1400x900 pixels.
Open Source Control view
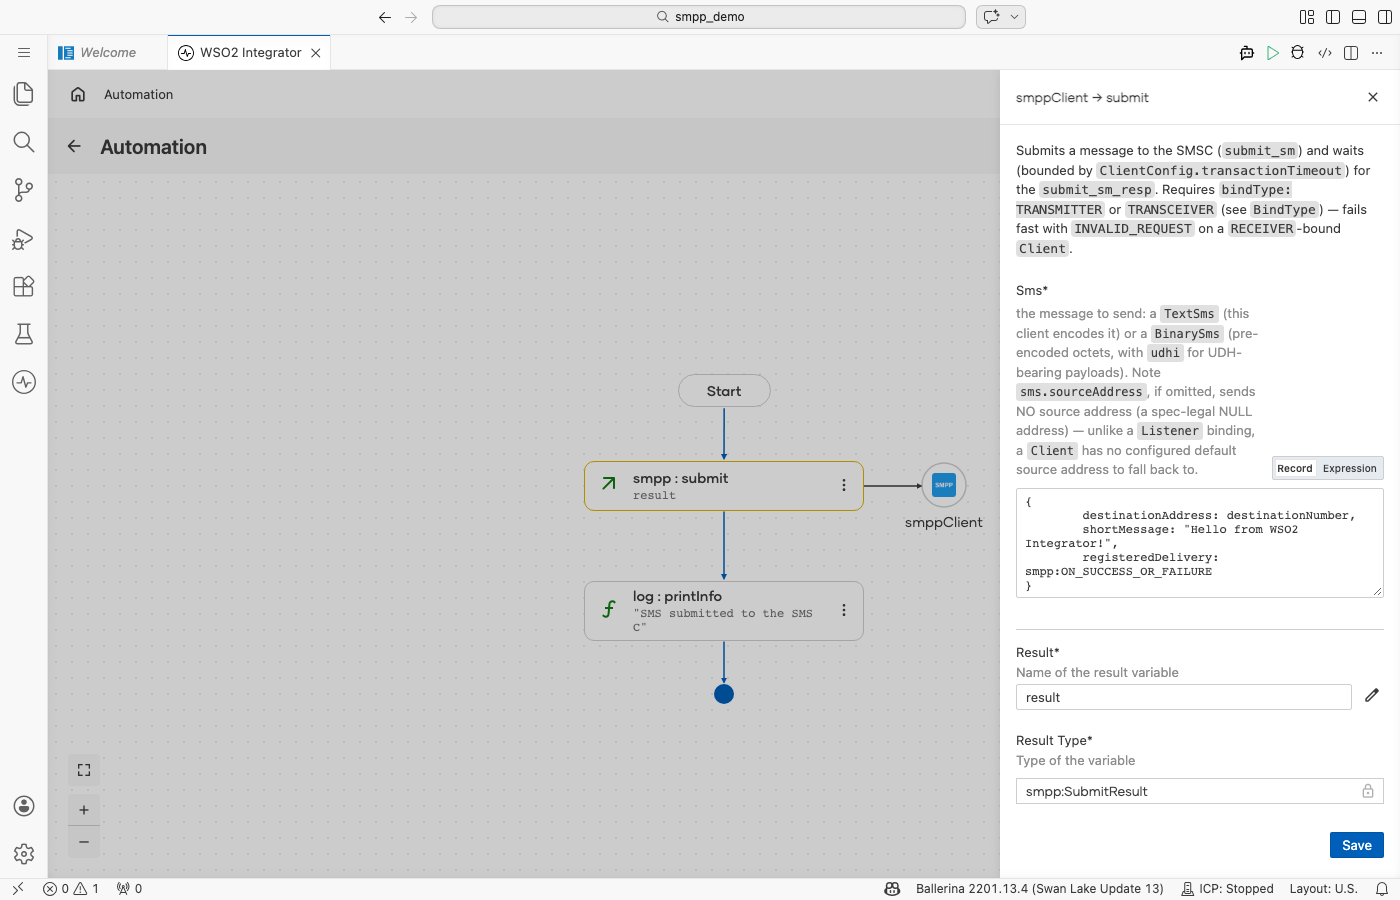tap(24, 190)
